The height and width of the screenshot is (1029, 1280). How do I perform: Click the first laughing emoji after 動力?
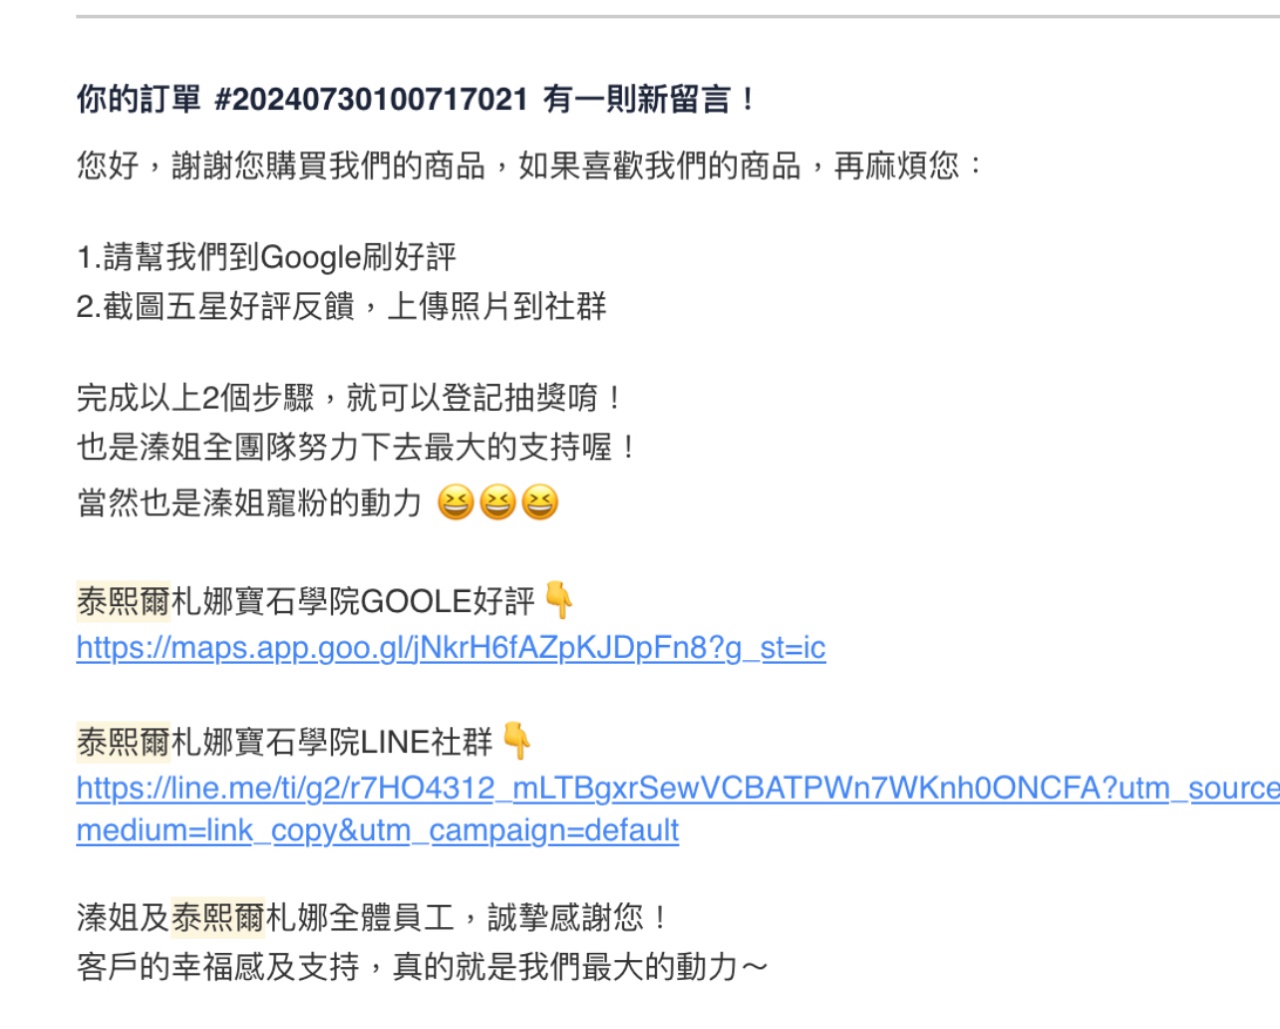455,502
